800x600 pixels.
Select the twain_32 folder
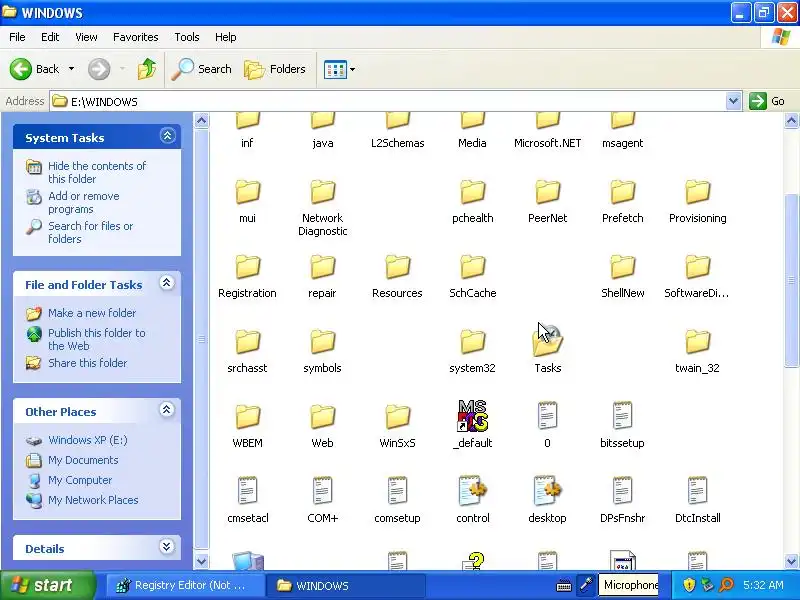[697, 342]
